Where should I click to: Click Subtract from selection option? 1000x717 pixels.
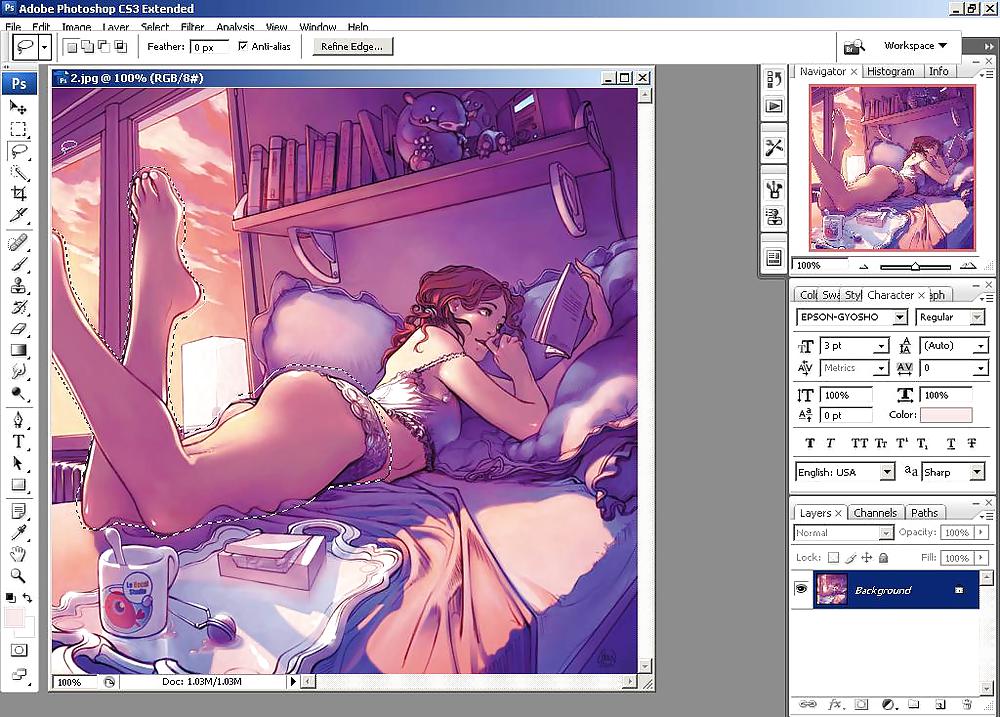click(103, 47)
